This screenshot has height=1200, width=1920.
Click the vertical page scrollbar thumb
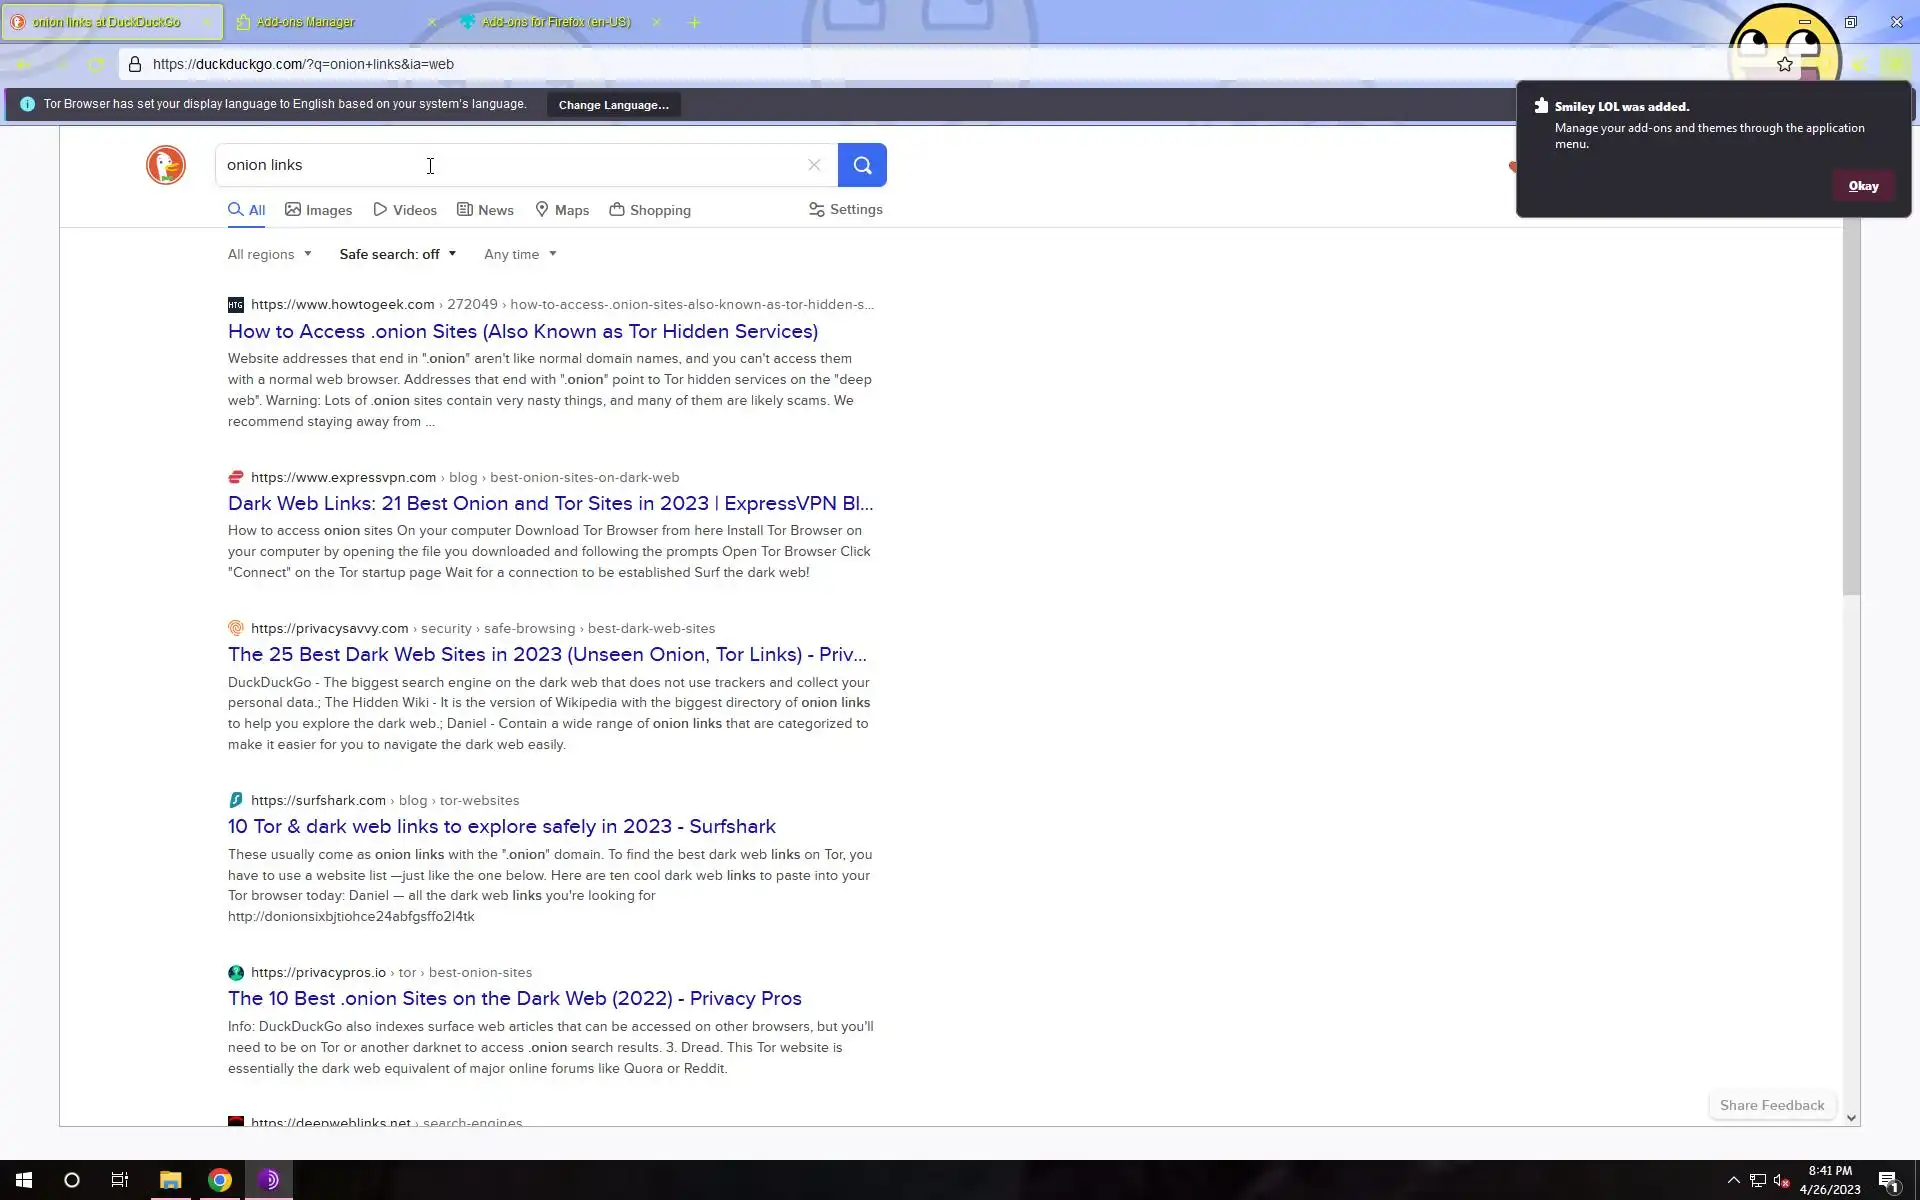click(x=1851, y=410)
